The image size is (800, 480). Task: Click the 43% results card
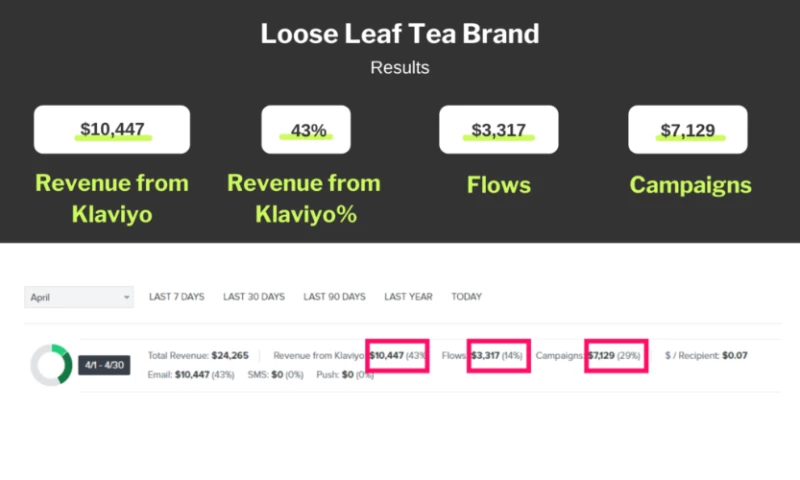coord(308,130)
